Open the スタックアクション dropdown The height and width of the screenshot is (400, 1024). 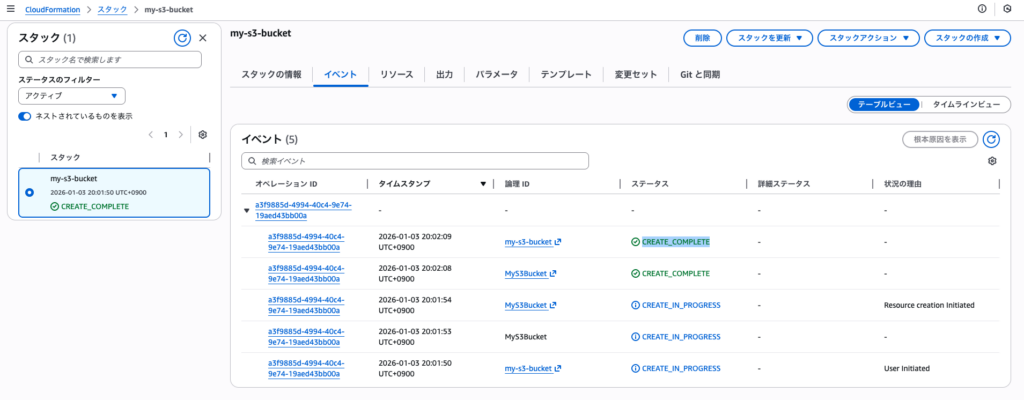[x=868, y=38]
